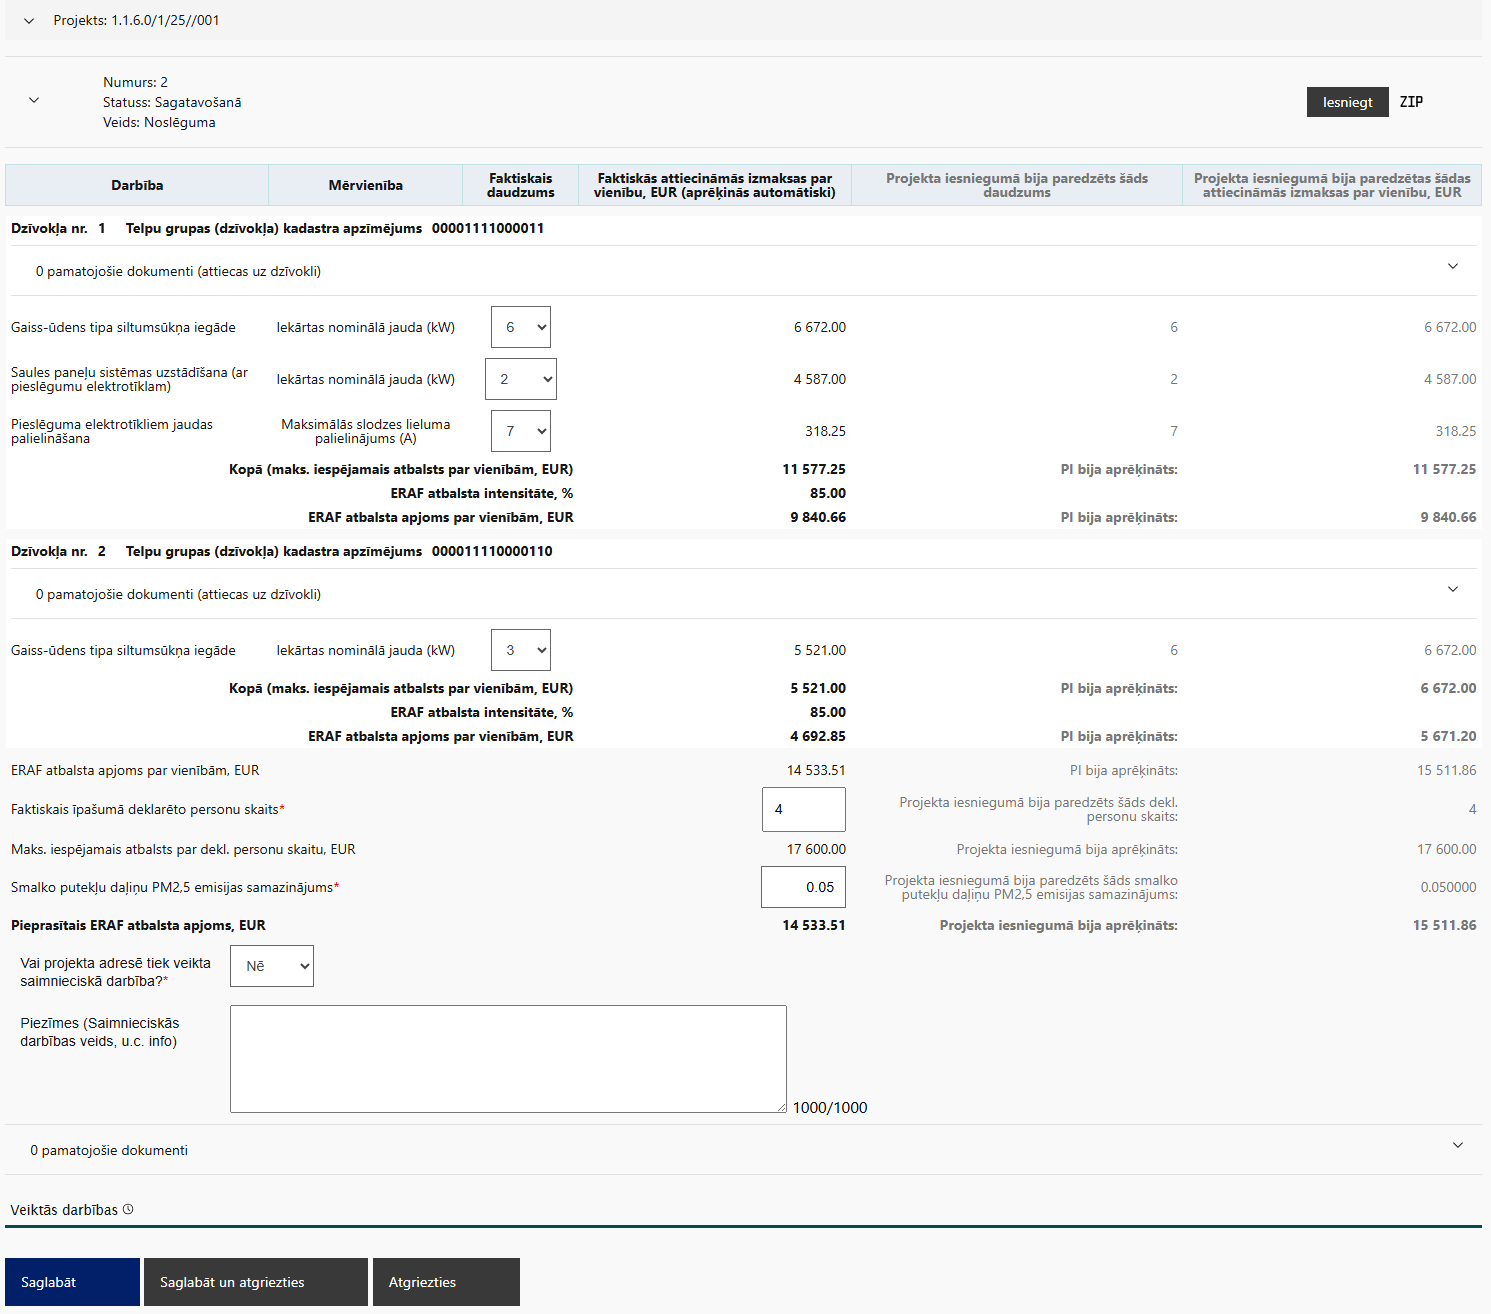Screen dimensions: 1491x1314
Task: Expand supporting documents for apartment 2
Action: click(1452, 590)
